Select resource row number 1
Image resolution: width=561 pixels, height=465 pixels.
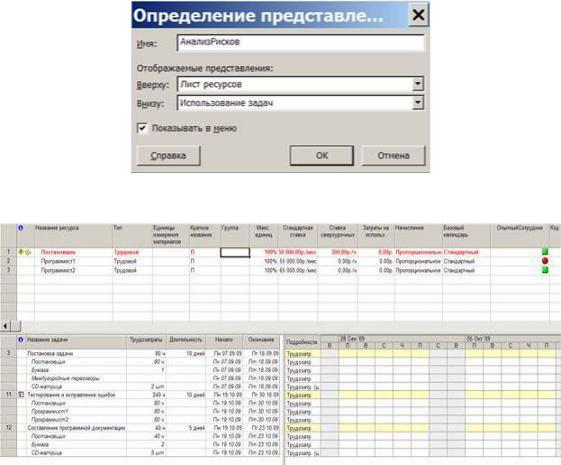[9, 252]
